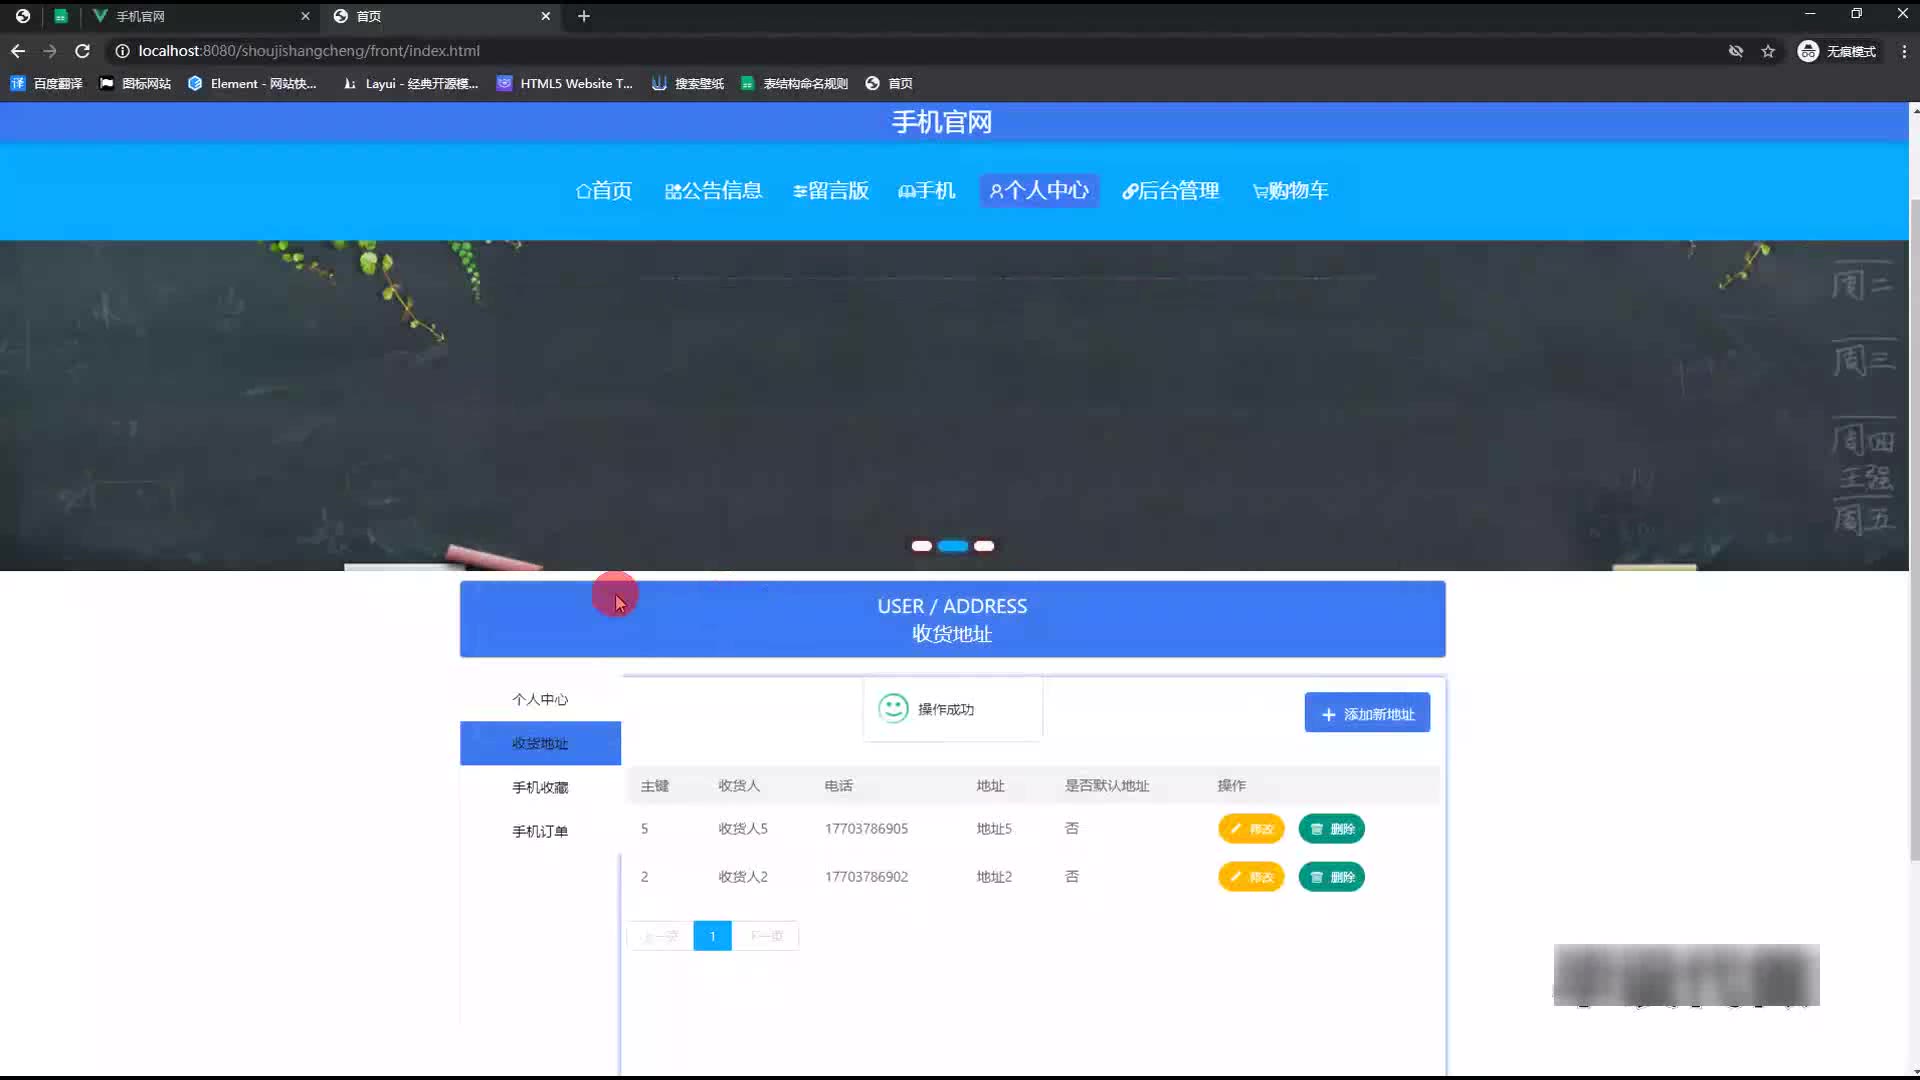The height and width of the screenshot is (1080, 1920).
Task: Click 删除 button for 收货人2
Action: pos(1331,877)
